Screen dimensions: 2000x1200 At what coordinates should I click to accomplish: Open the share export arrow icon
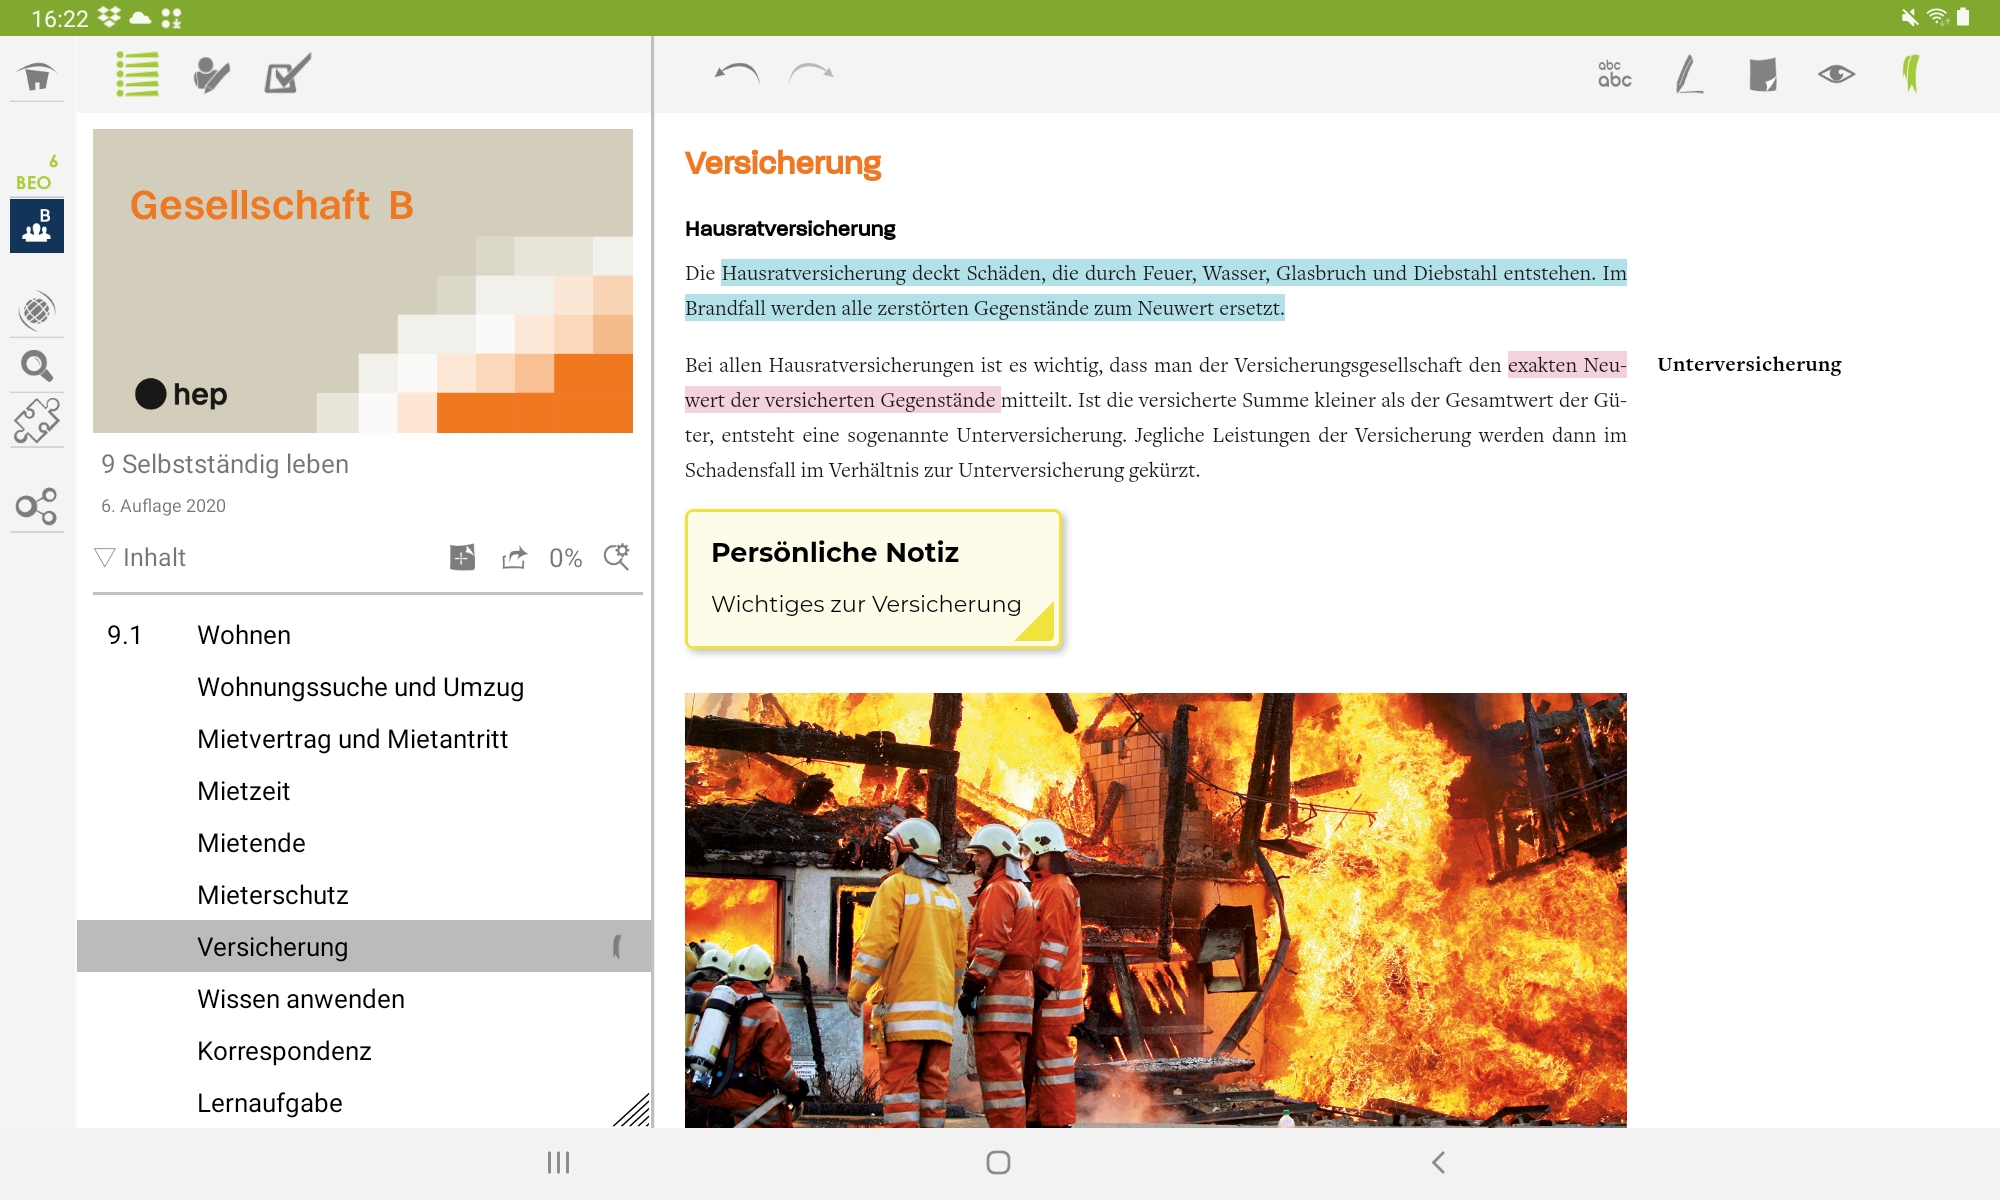(x=514, y=558)
